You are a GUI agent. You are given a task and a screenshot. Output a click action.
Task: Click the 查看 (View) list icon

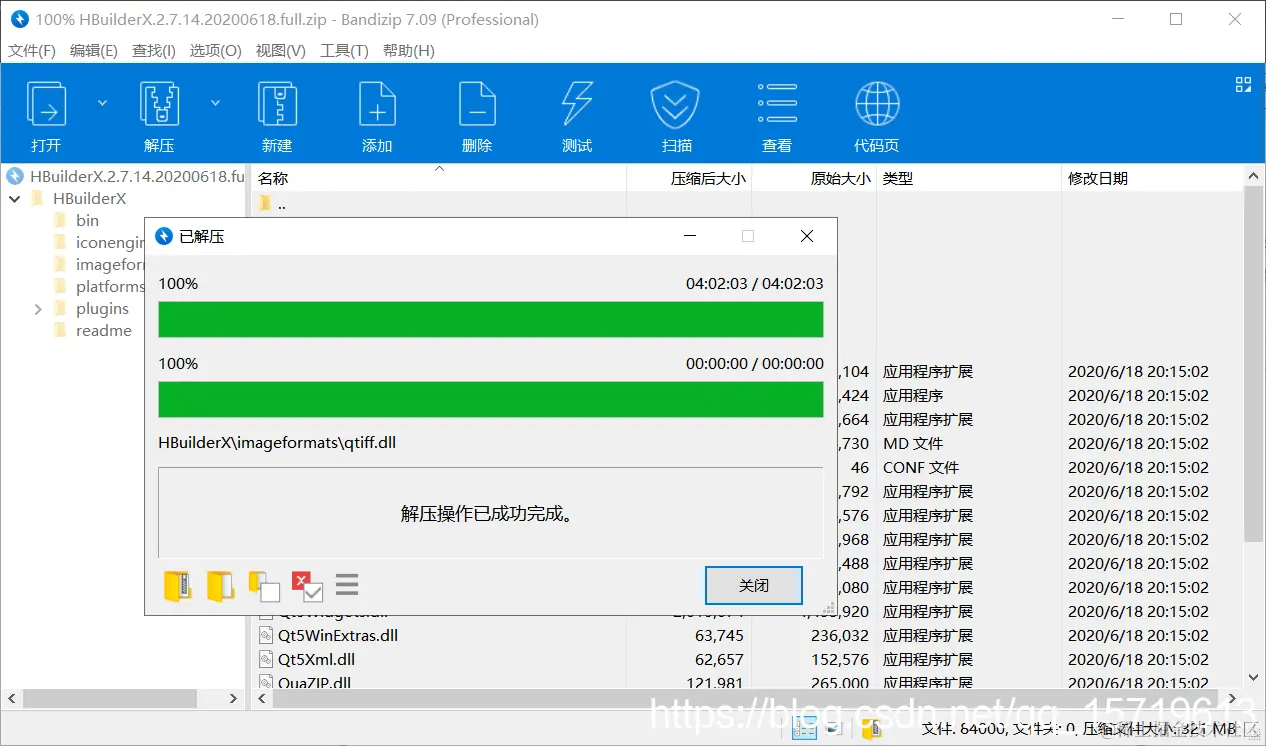pos(777,113)
